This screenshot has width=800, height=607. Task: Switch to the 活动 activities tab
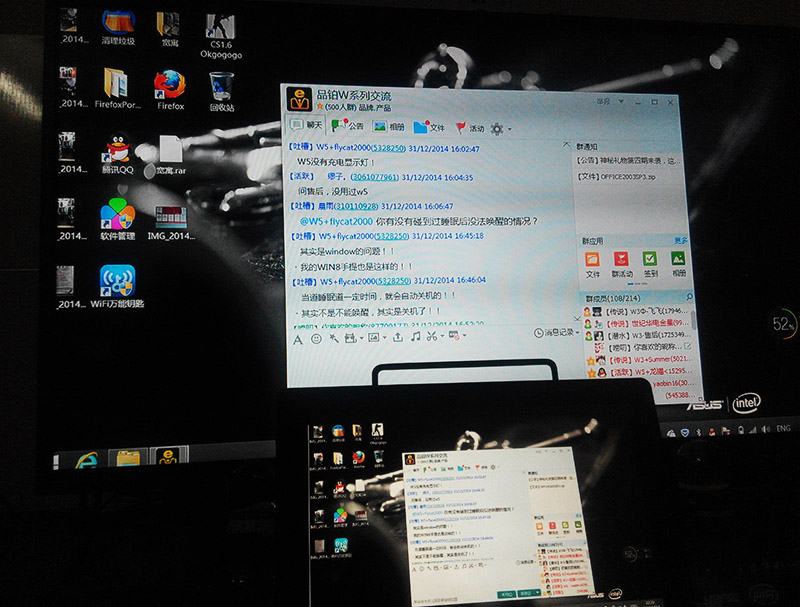[470, 128]
